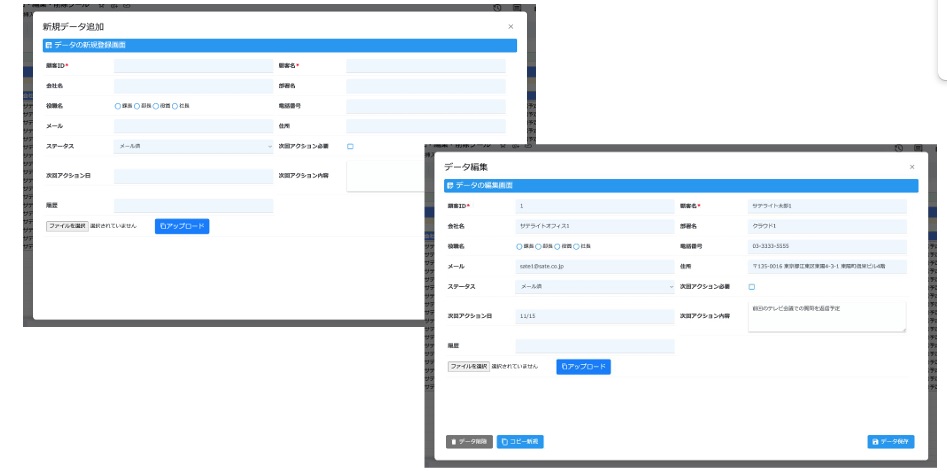Select the first 役職名 radio in 新規データ追加
This screenshot has height=471, width=947.
tap(118, 106)
